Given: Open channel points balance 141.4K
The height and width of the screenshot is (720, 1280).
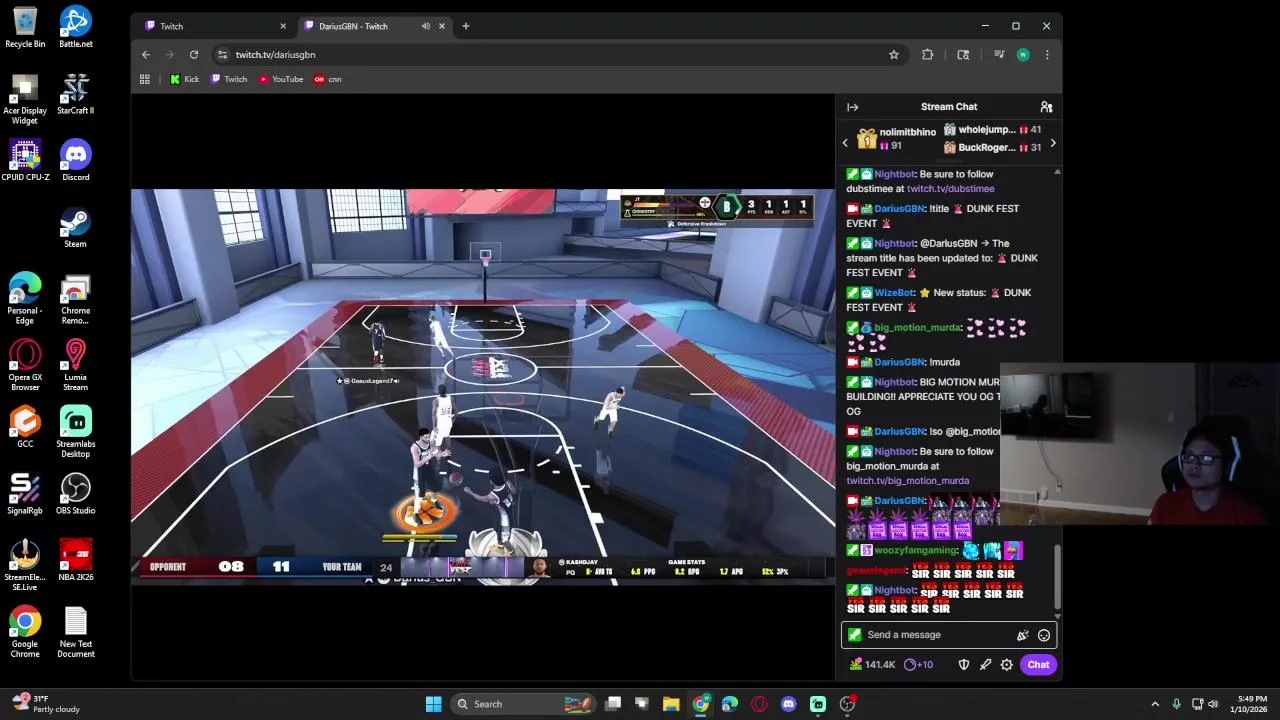Looking at the screenshot, I should [x=872, y=665].
